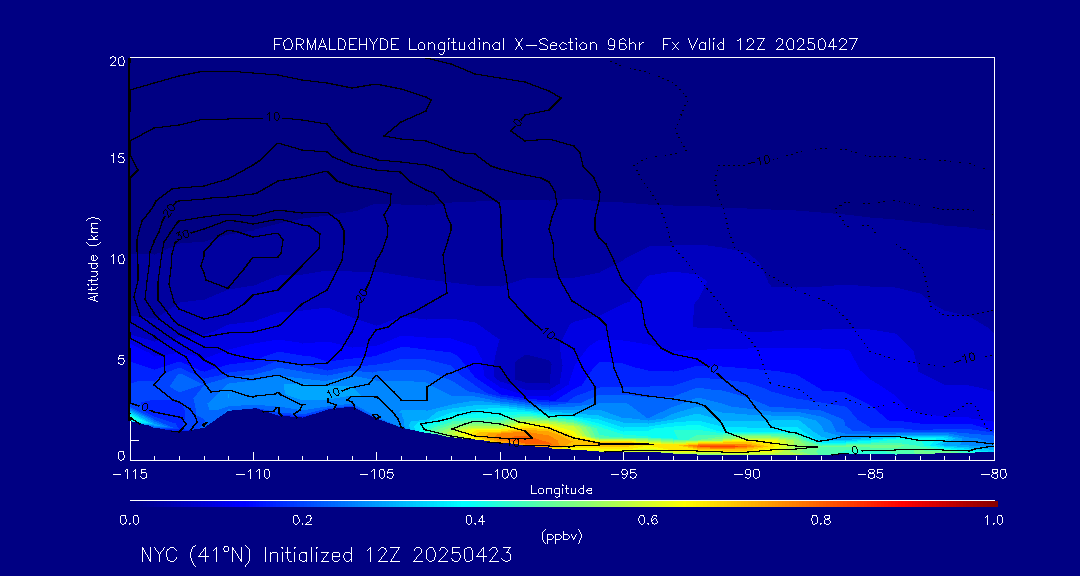Click the FORMALDEHYDE Longitudinal X-Section plot title
The height and width of the screenshot is (576, 1080).
tap(565, 45)
